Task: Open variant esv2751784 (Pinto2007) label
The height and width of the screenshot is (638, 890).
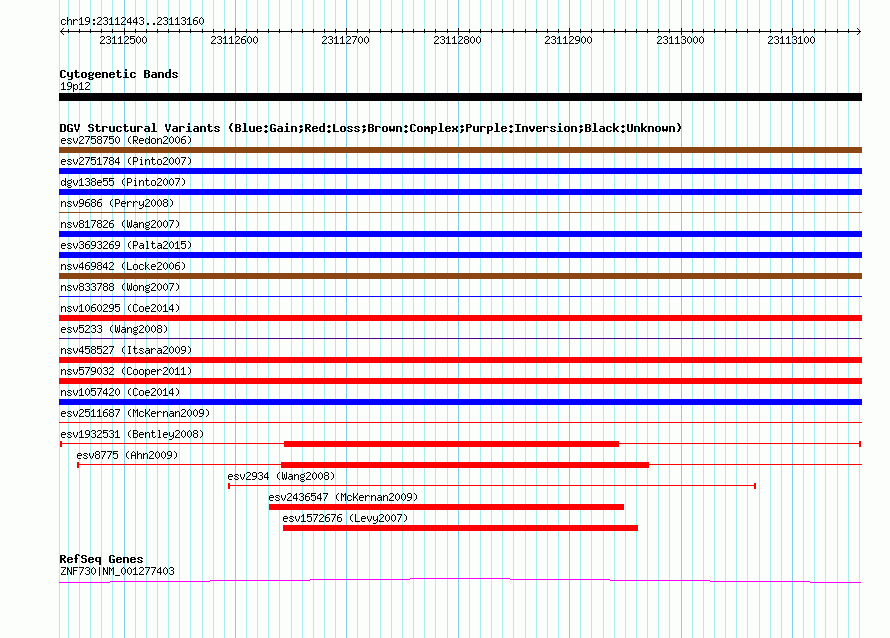Action: pyautogui.click(x=126, y=161)
